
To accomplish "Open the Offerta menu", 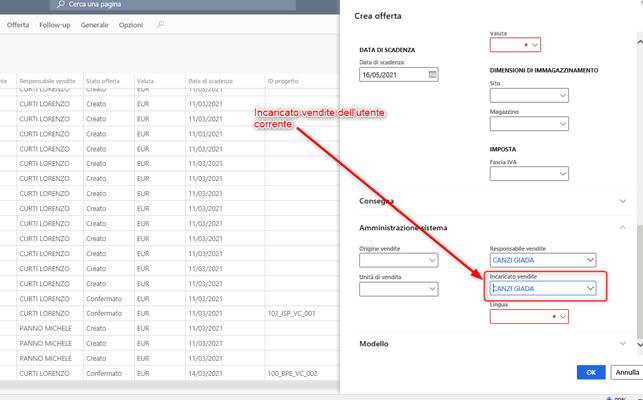I will click(x=18, y=24).
